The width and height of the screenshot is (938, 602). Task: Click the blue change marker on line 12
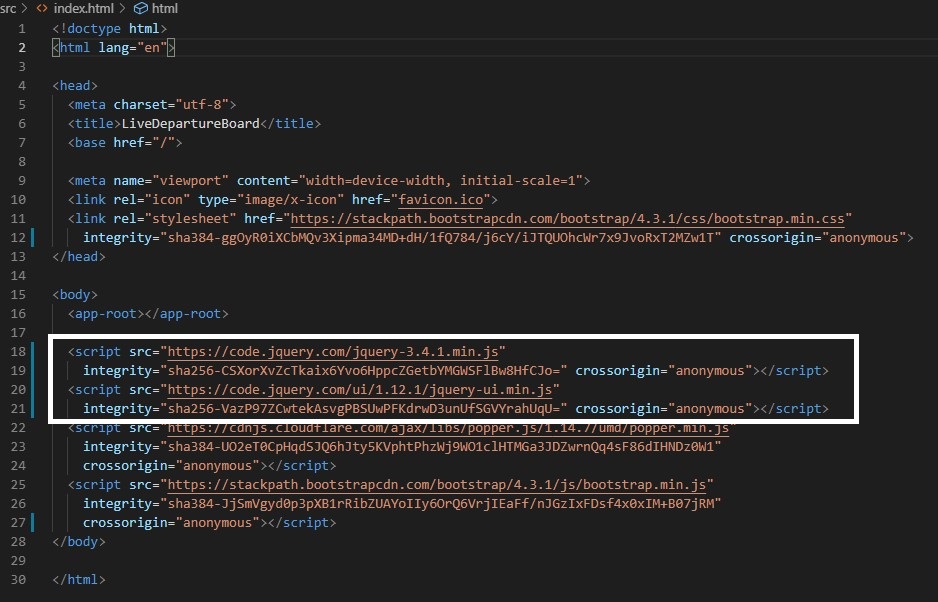click(x=33, y=238)
